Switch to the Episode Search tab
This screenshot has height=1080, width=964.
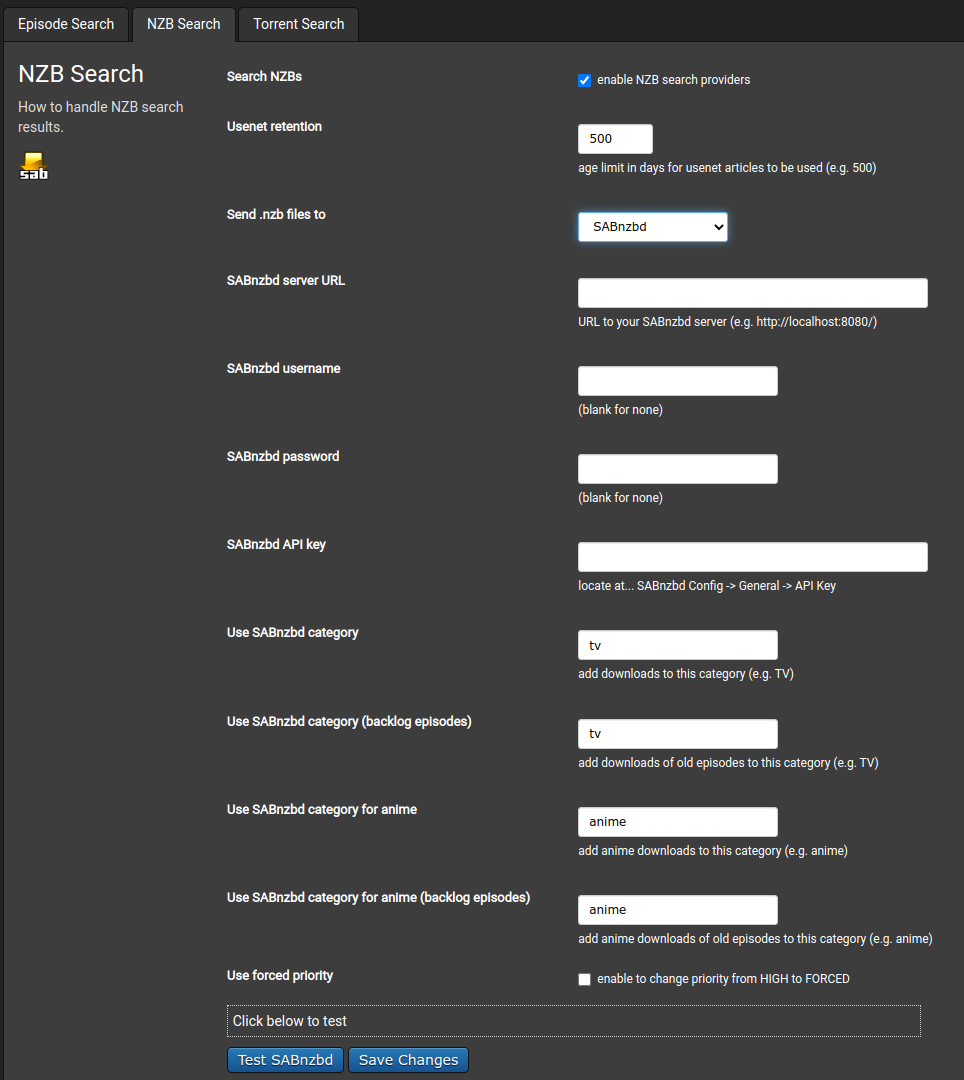click(x=66, y=24)
